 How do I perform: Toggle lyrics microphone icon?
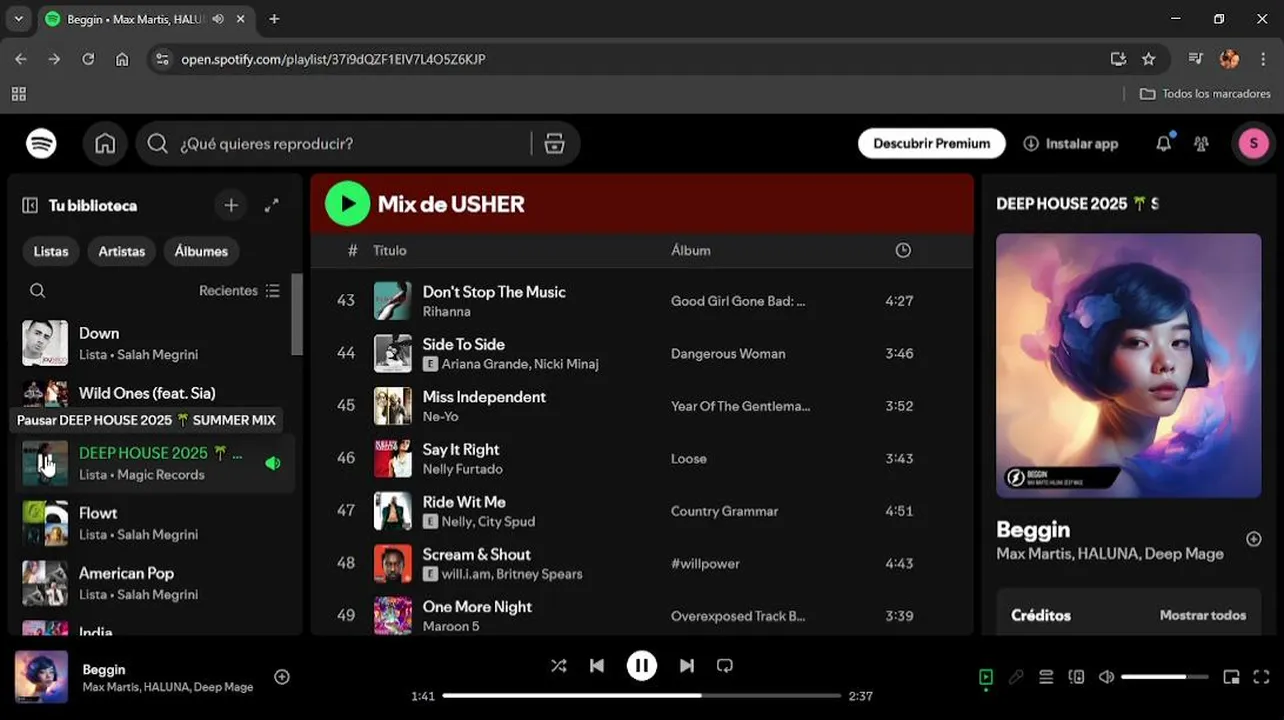(1016, 677)
